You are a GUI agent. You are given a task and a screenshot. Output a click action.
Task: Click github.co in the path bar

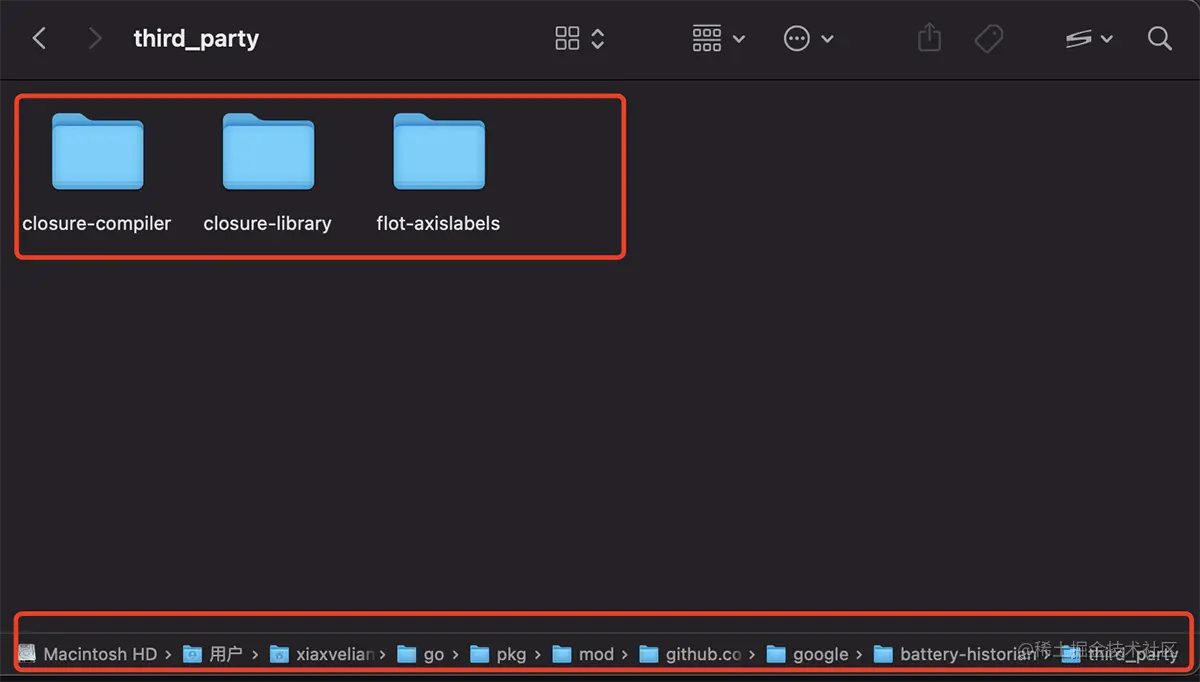[x=691, y=654]
